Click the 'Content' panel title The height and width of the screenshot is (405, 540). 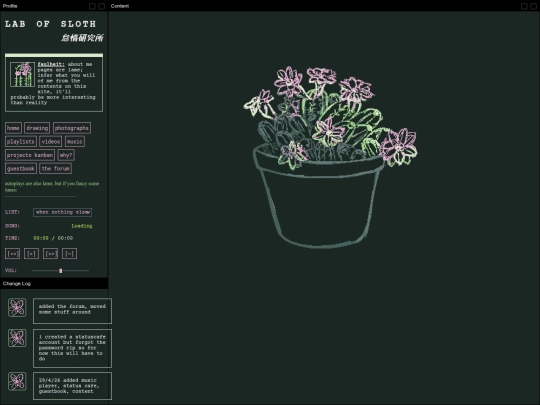pos(120,6)
